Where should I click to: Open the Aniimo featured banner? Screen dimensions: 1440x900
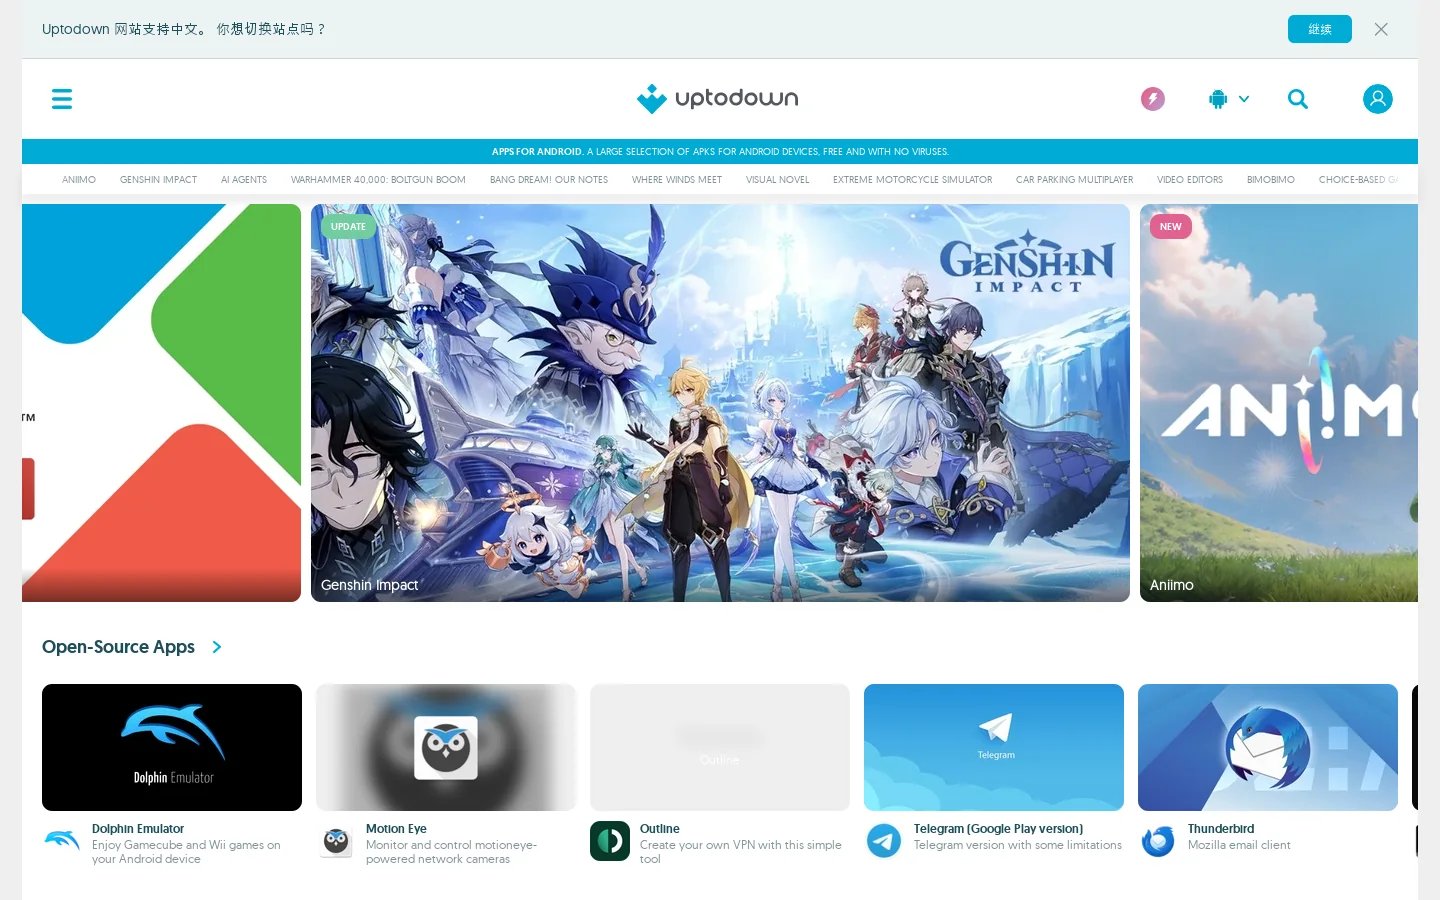(x=1279, y=403)
